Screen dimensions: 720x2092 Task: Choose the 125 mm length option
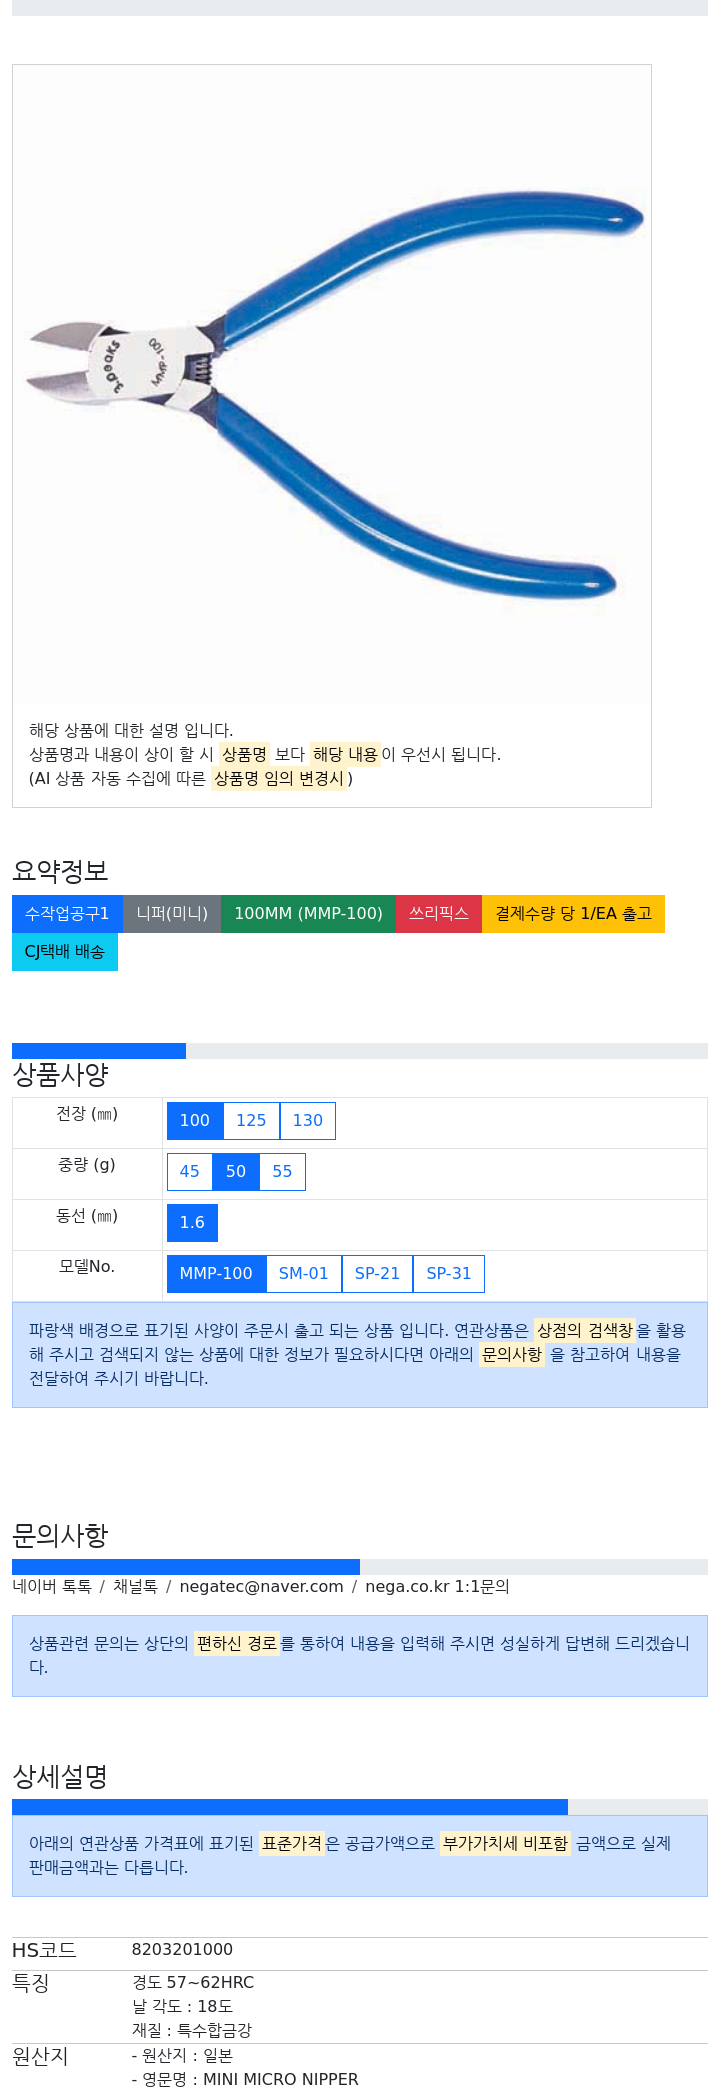tap(251, 1121)
